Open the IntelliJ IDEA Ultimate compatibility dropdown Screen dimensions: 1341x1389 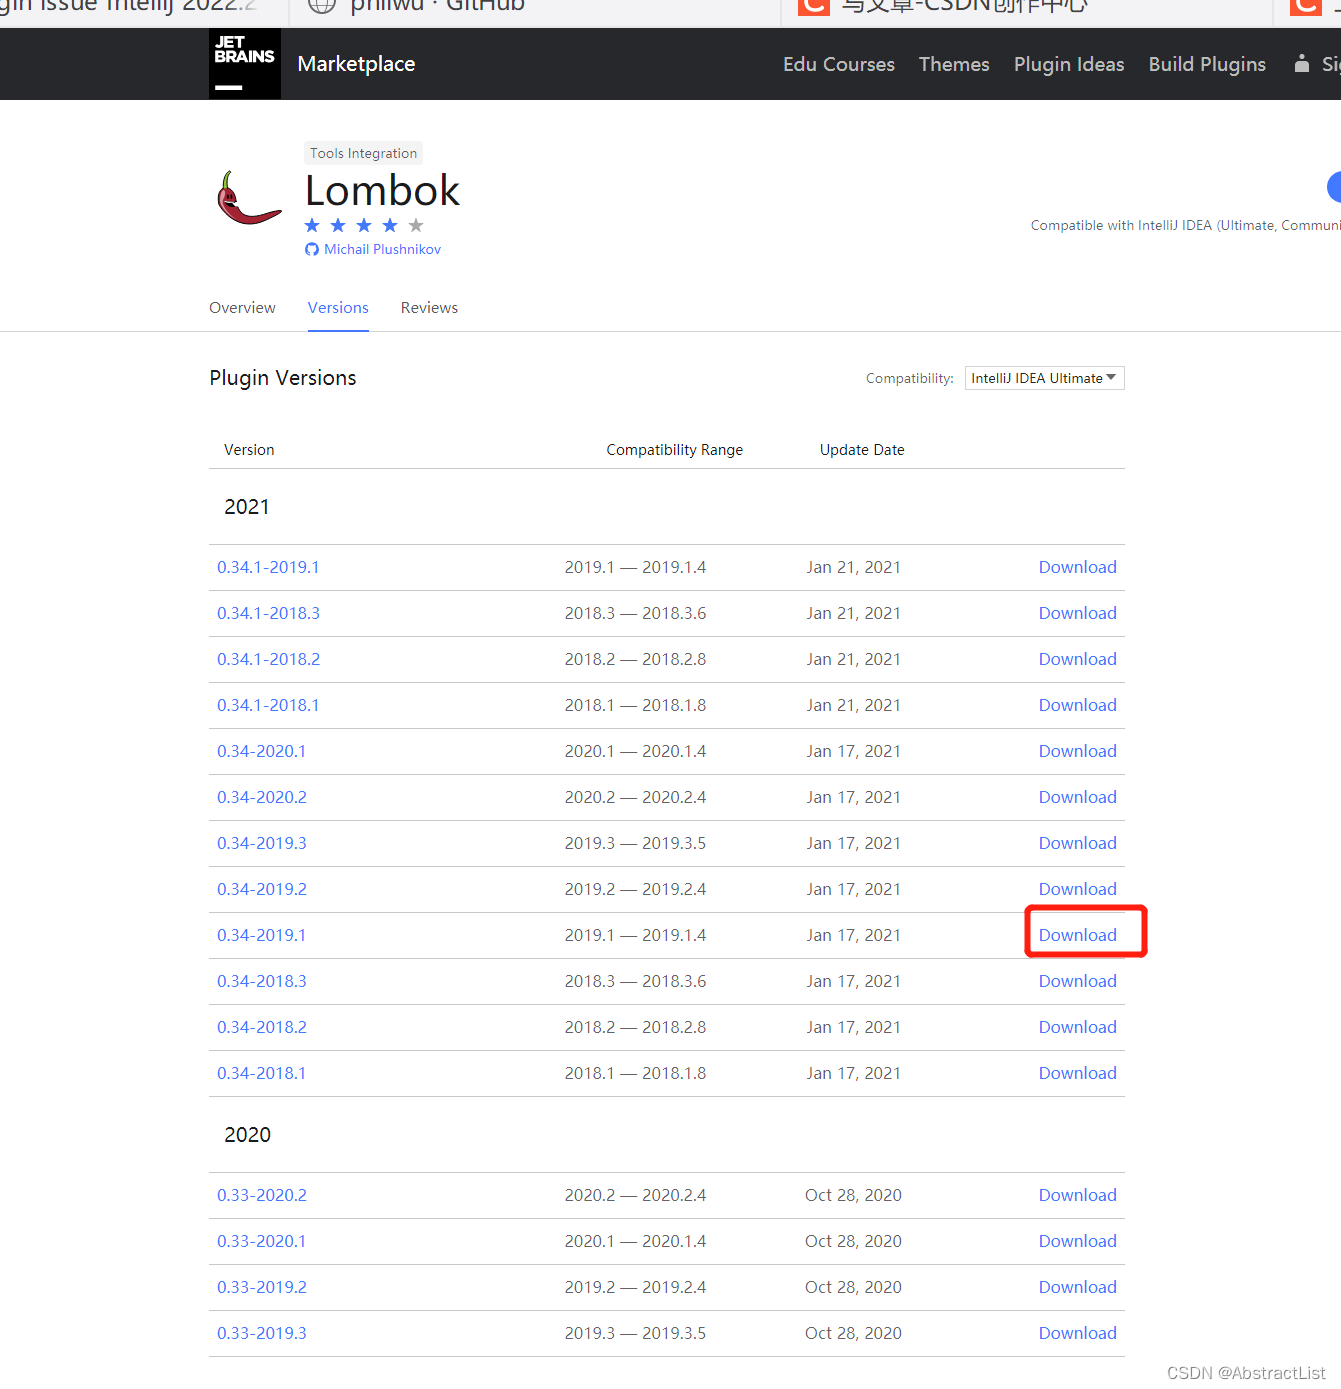(1044, 378)
